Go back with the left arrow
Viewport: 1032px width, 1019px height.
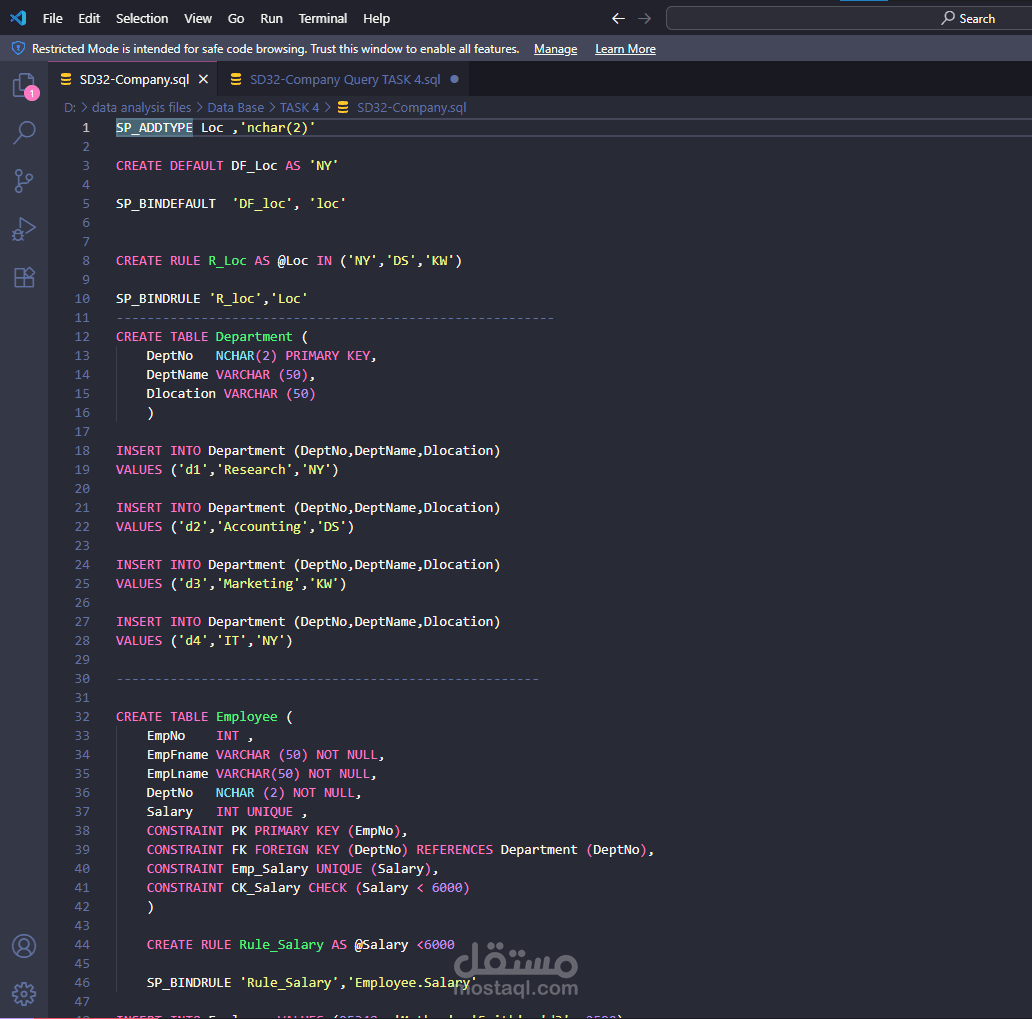pyautogui.click(x=618, y=18)
